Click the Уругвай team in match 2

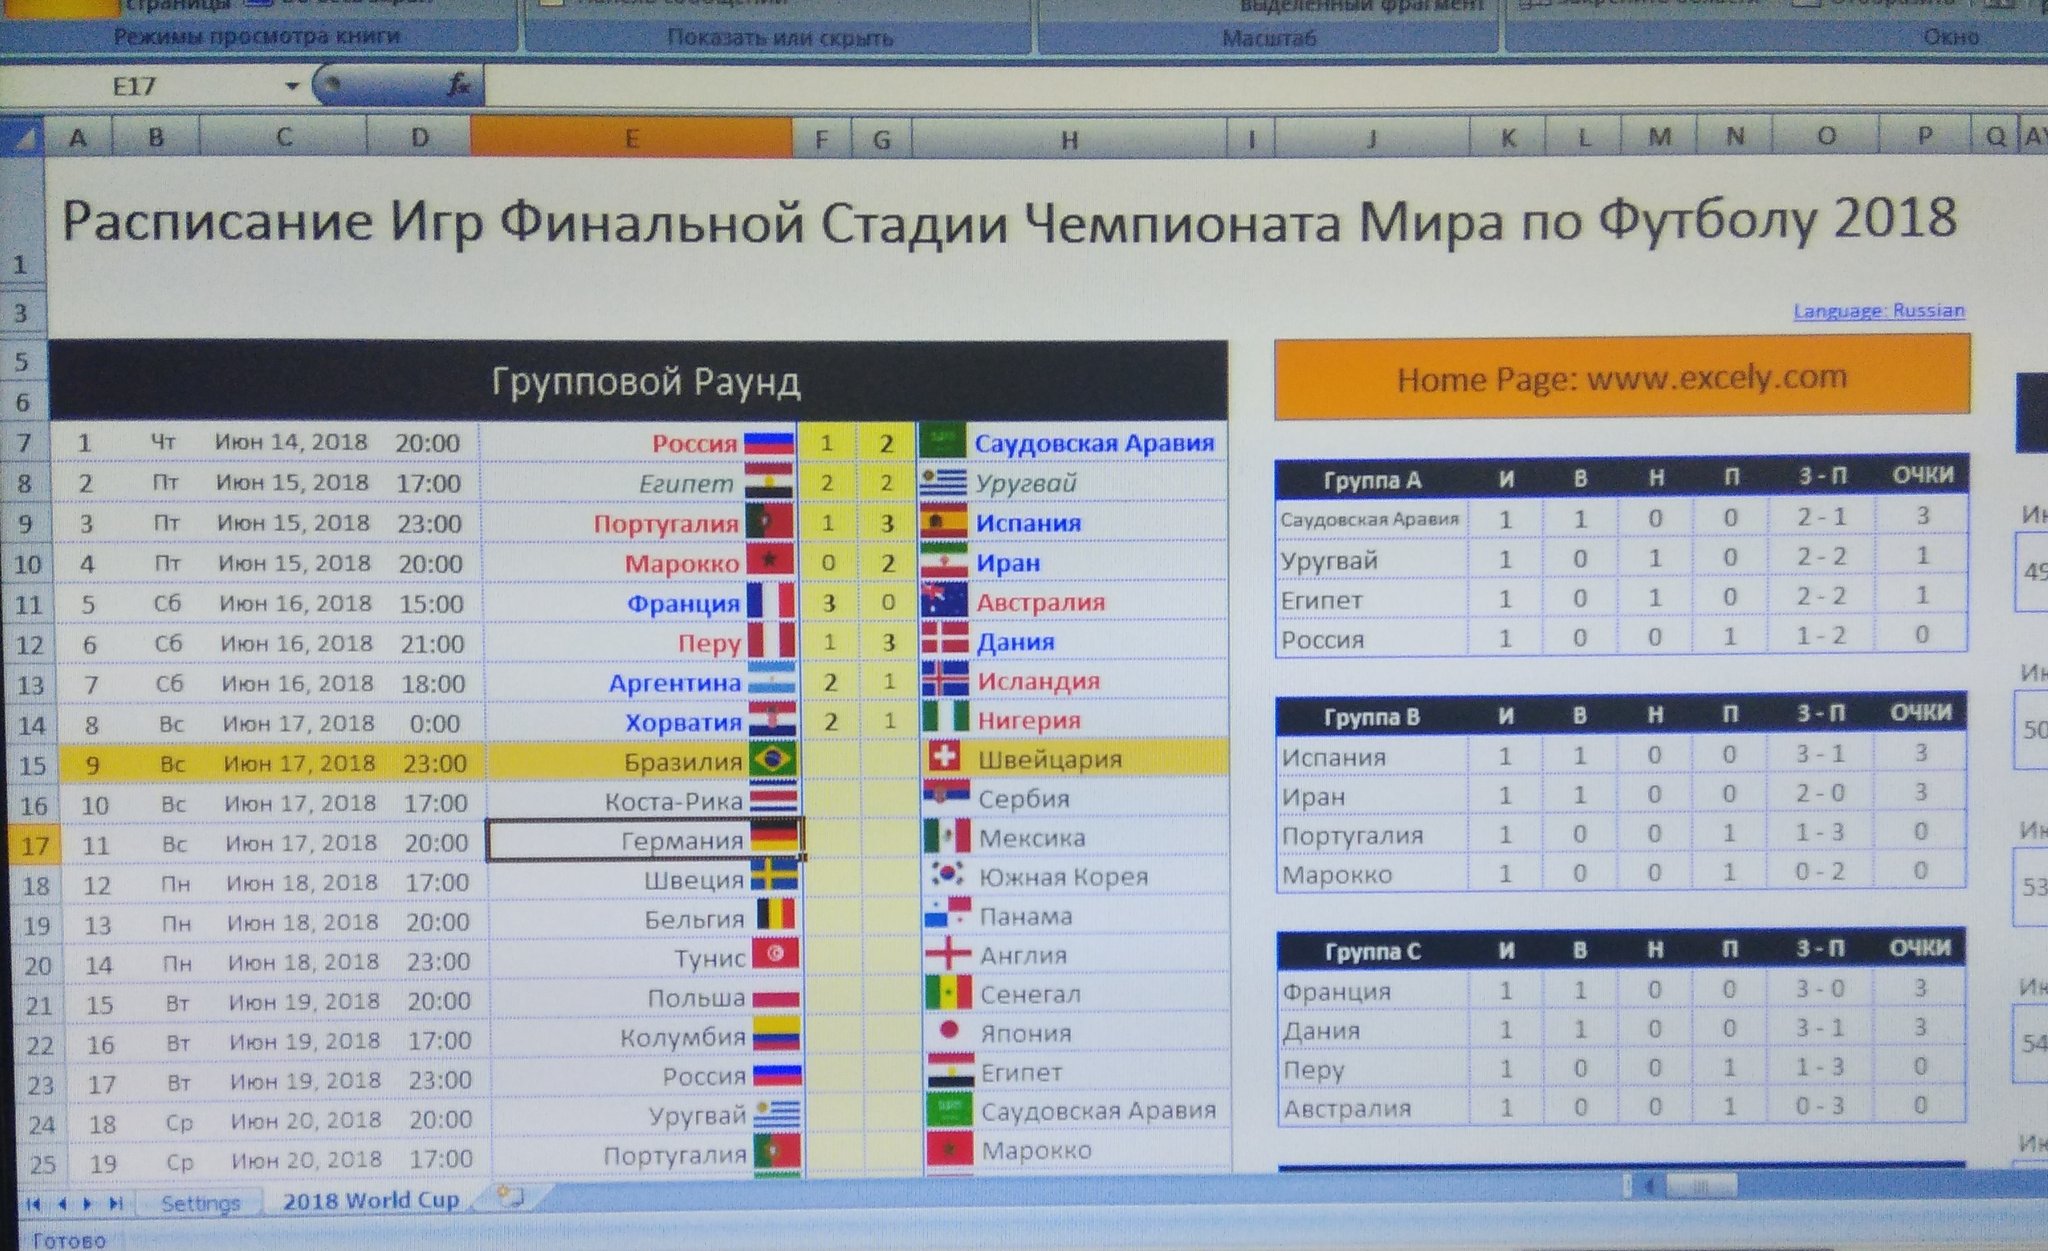[x=1025, y=483]
